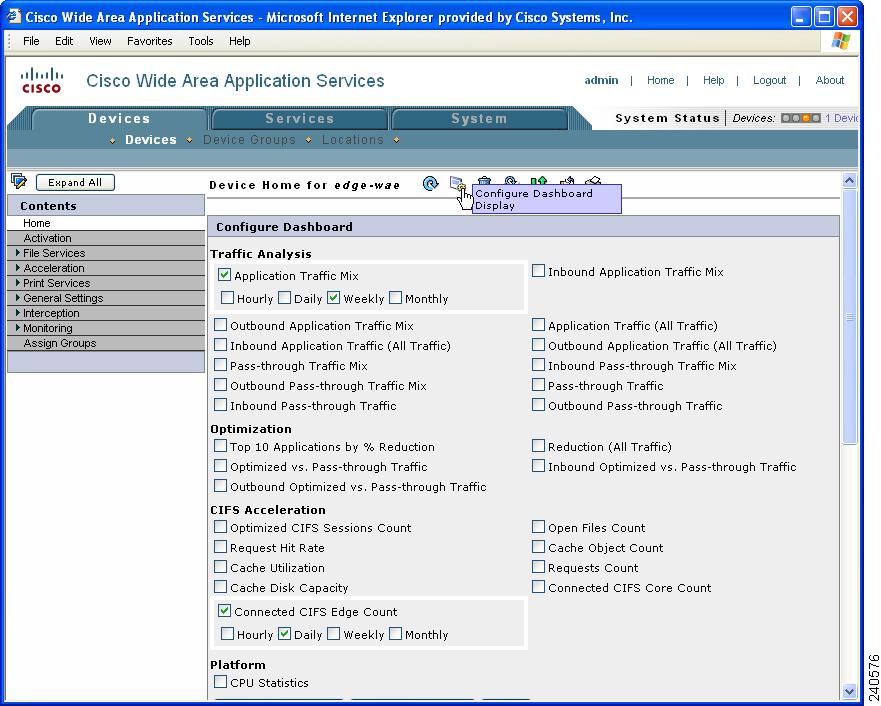Click the scrollbar down arrow
881x706 pixels.
(x=850, y=691)
